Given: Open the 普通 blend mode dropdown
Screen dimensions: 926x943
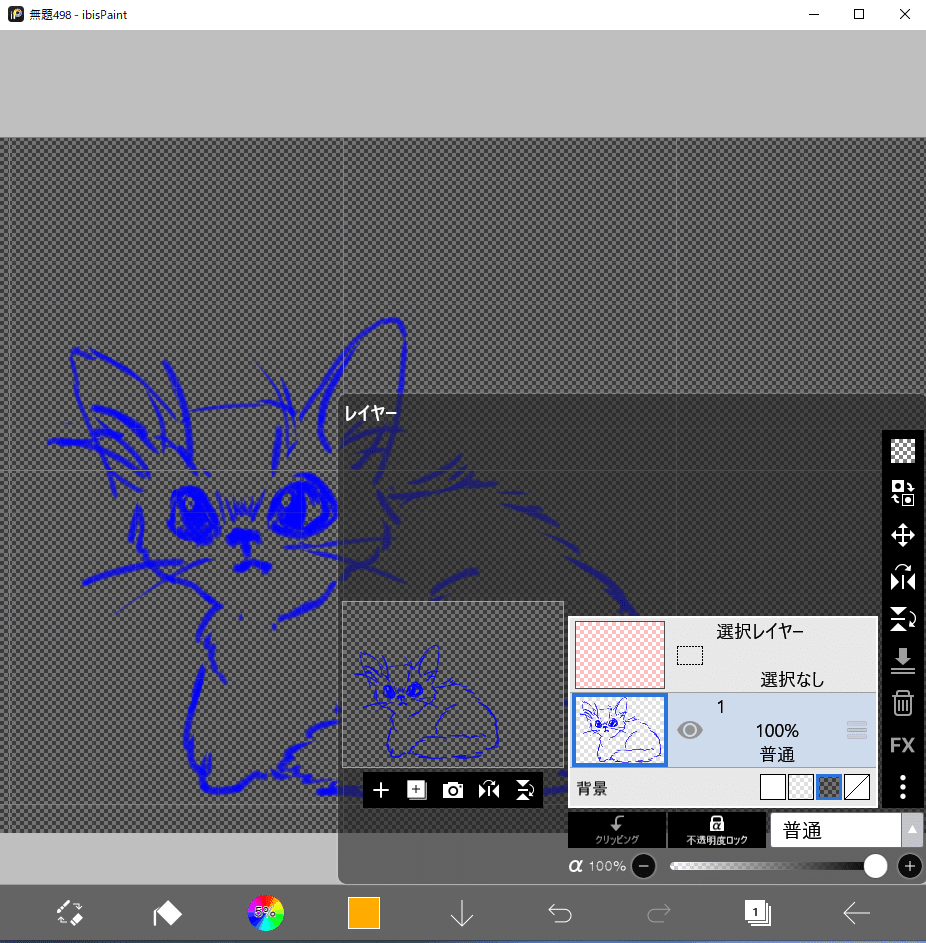Looking at the screenshot, I should [x=835, y=830].
